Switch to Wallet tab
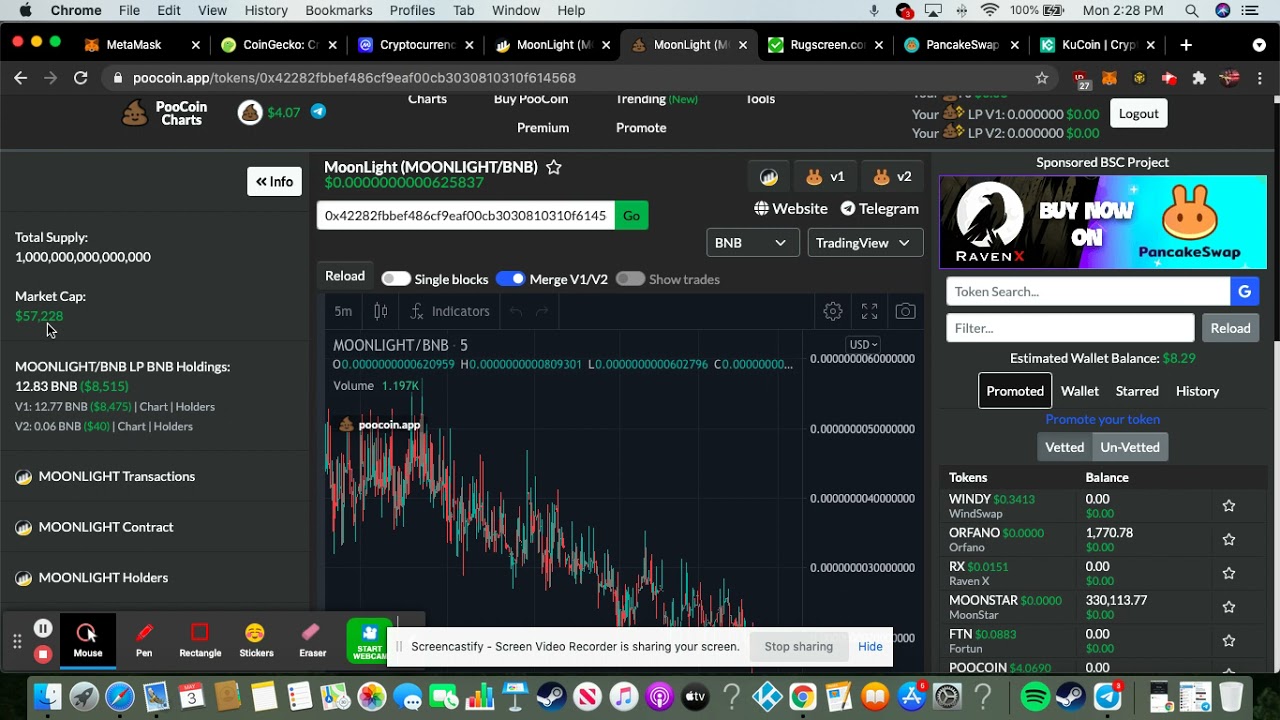Image resolution: width=1280 pixels, height=720 pixels. click(1080, 391)
